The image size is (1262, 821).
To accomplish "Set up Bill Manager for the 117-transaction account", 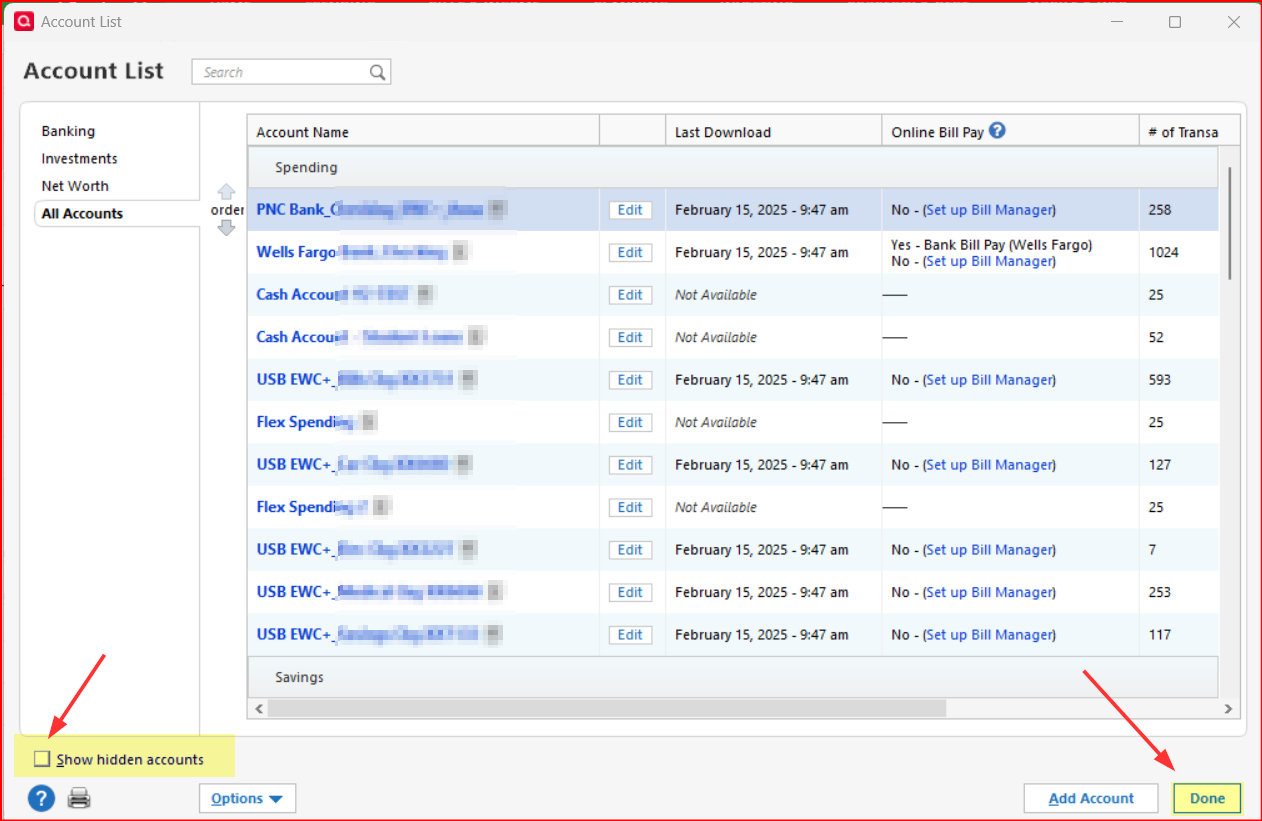I will (x=989, y=635).
